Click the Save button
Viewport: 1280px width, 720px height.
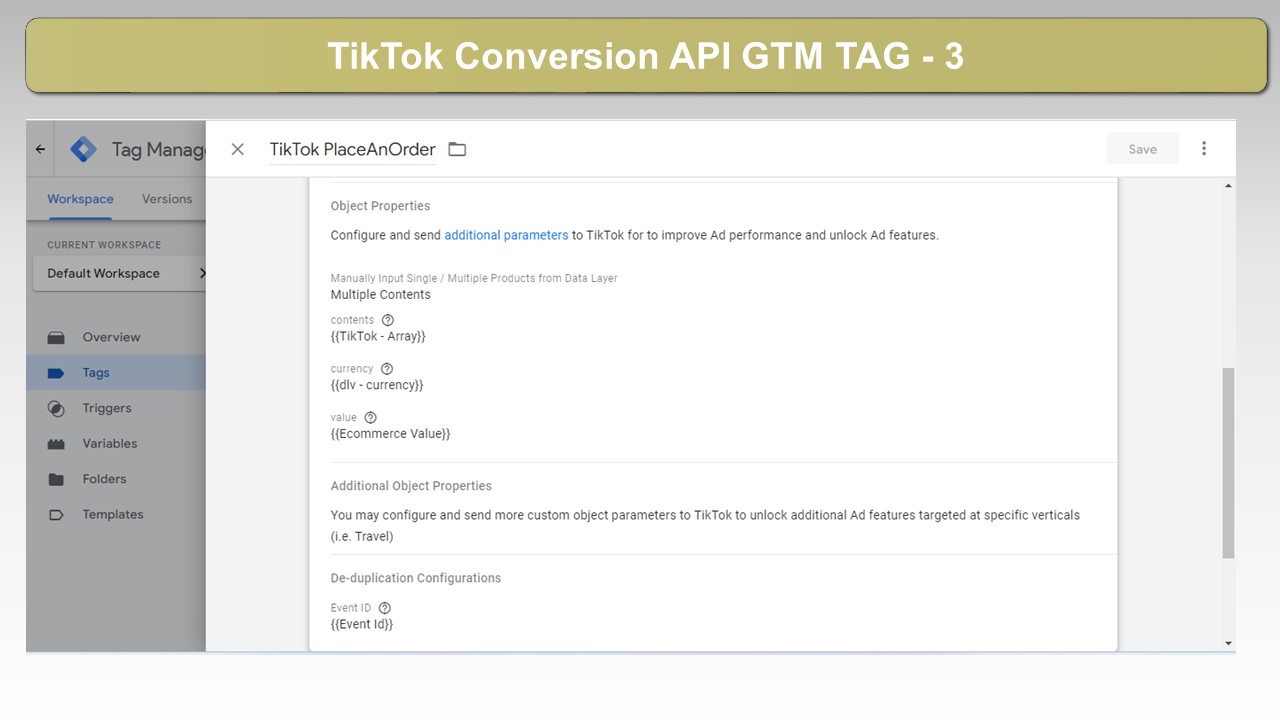(1142, 149)
